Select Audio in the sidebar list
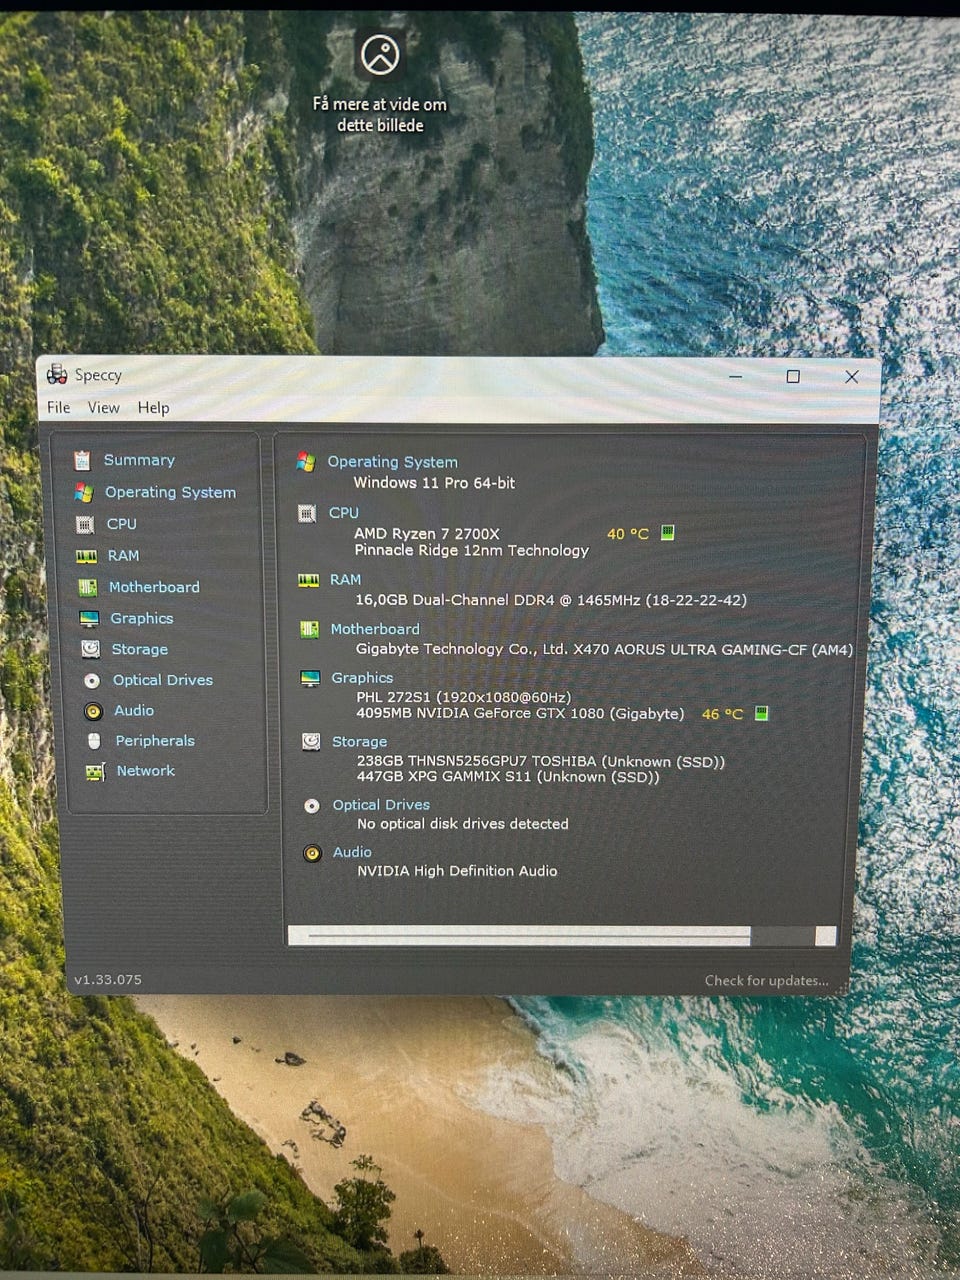 coord(133,710)
